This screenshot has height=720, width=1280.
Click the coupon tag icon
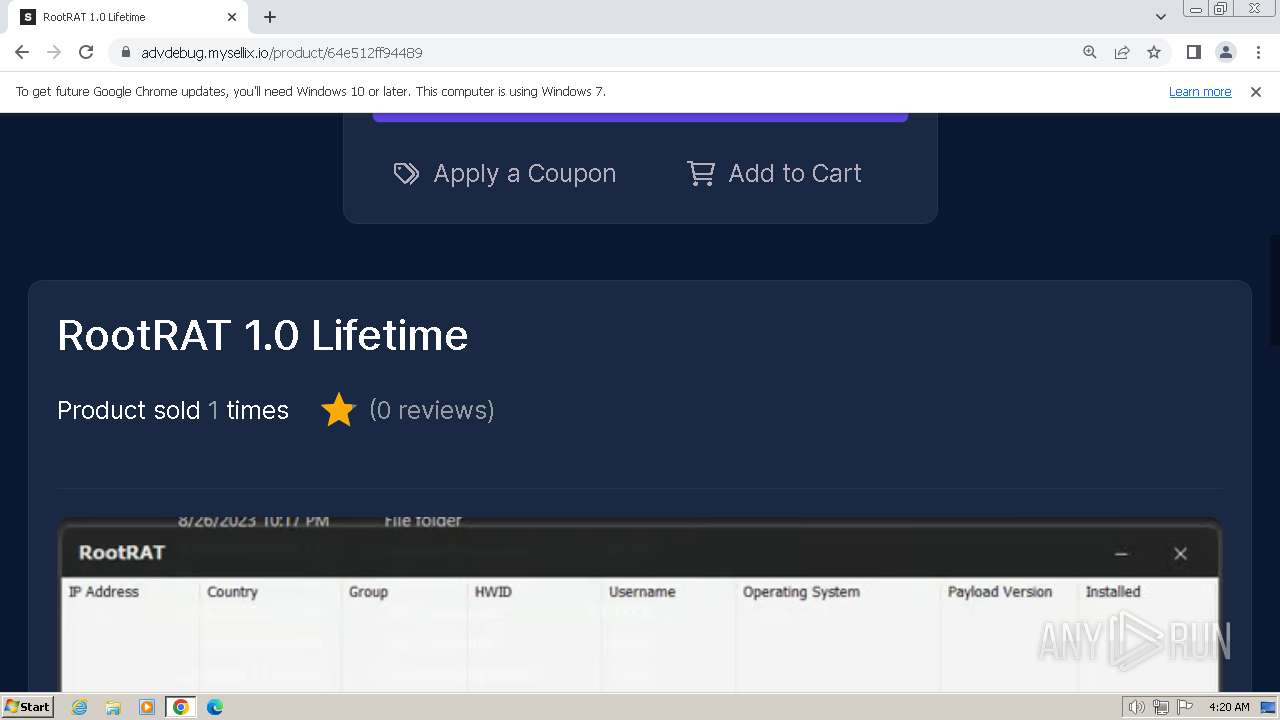pos(406,173)
